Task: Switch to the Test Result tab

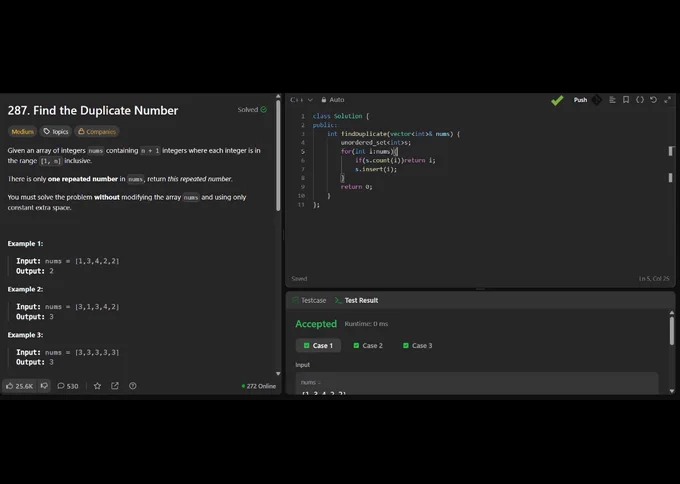Action: [x=356, y=301]
